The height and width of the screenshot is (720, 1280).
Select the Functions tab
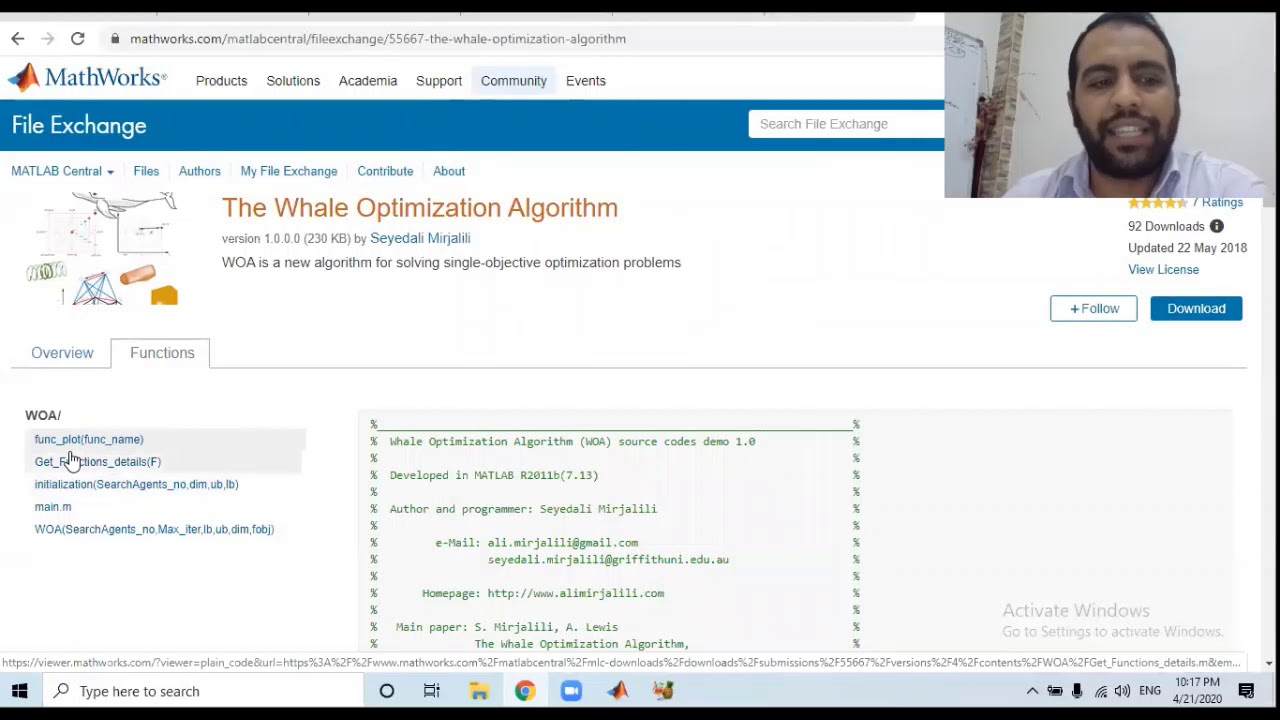coord(162,353)
